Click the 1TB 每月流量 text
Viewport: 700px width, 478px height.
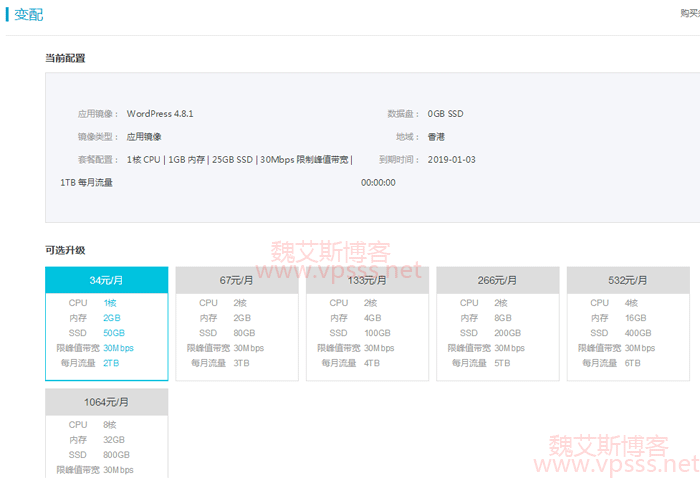86,183
